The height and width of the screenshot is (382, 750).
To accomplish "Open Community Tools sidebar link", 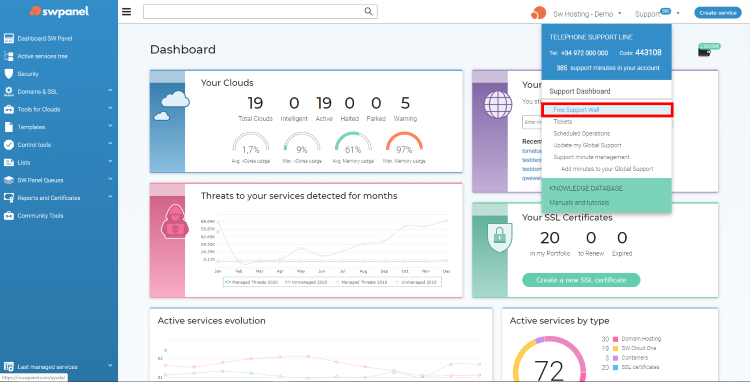I will tap(40, 216).
